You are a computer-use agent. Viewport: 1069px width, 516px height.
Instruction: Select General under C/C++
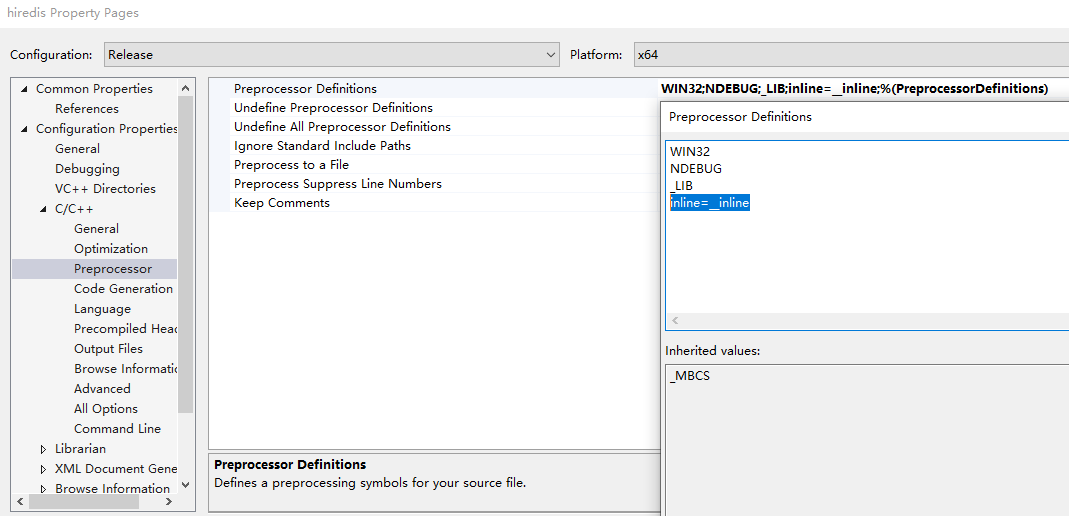click(96, 229)
